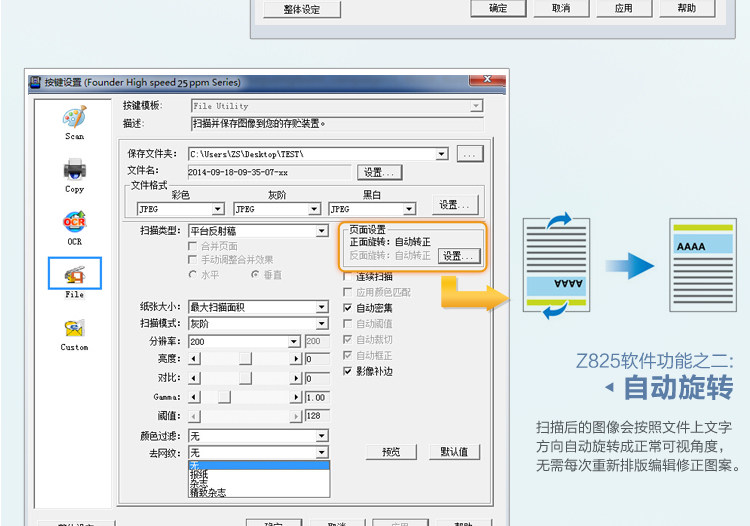Click the 预览 button
Screen dimensions: 750x526
coord(391,452)
